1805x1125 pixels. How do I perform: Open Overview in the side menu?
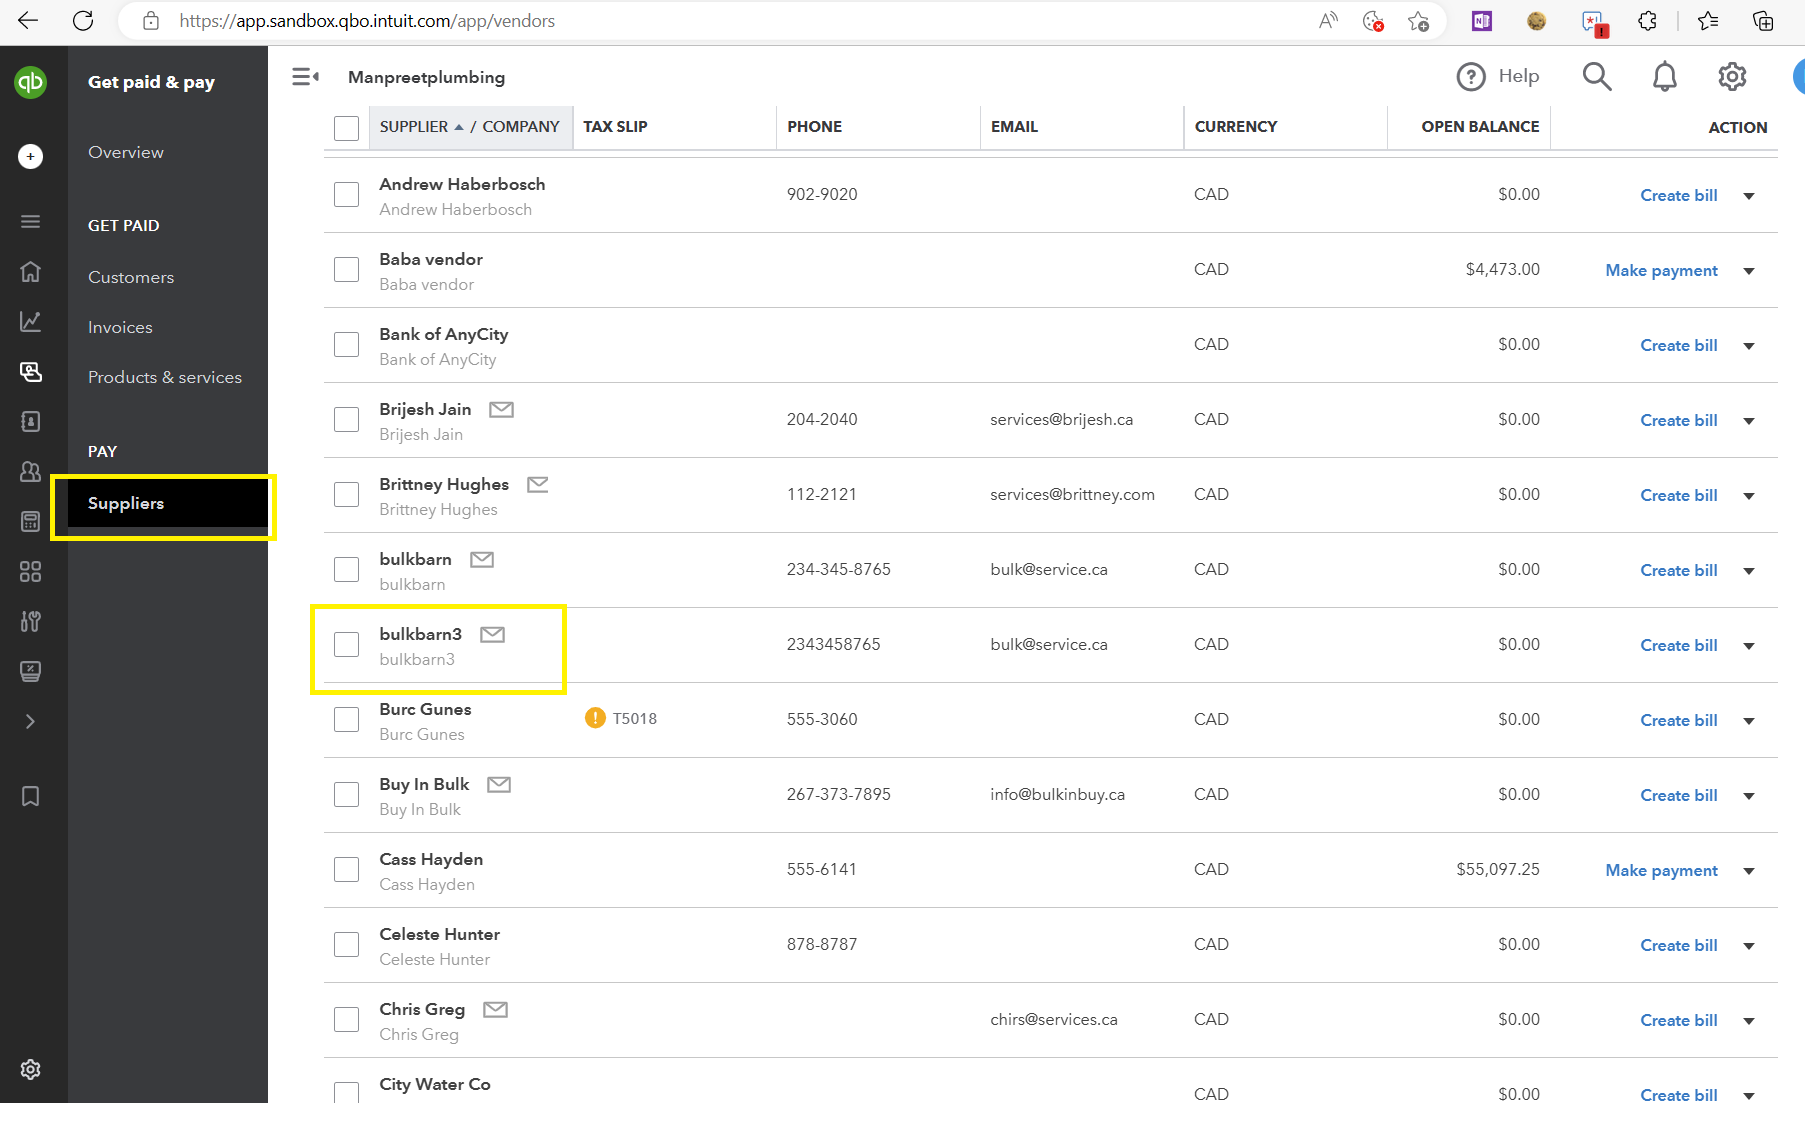pos(126,152)
